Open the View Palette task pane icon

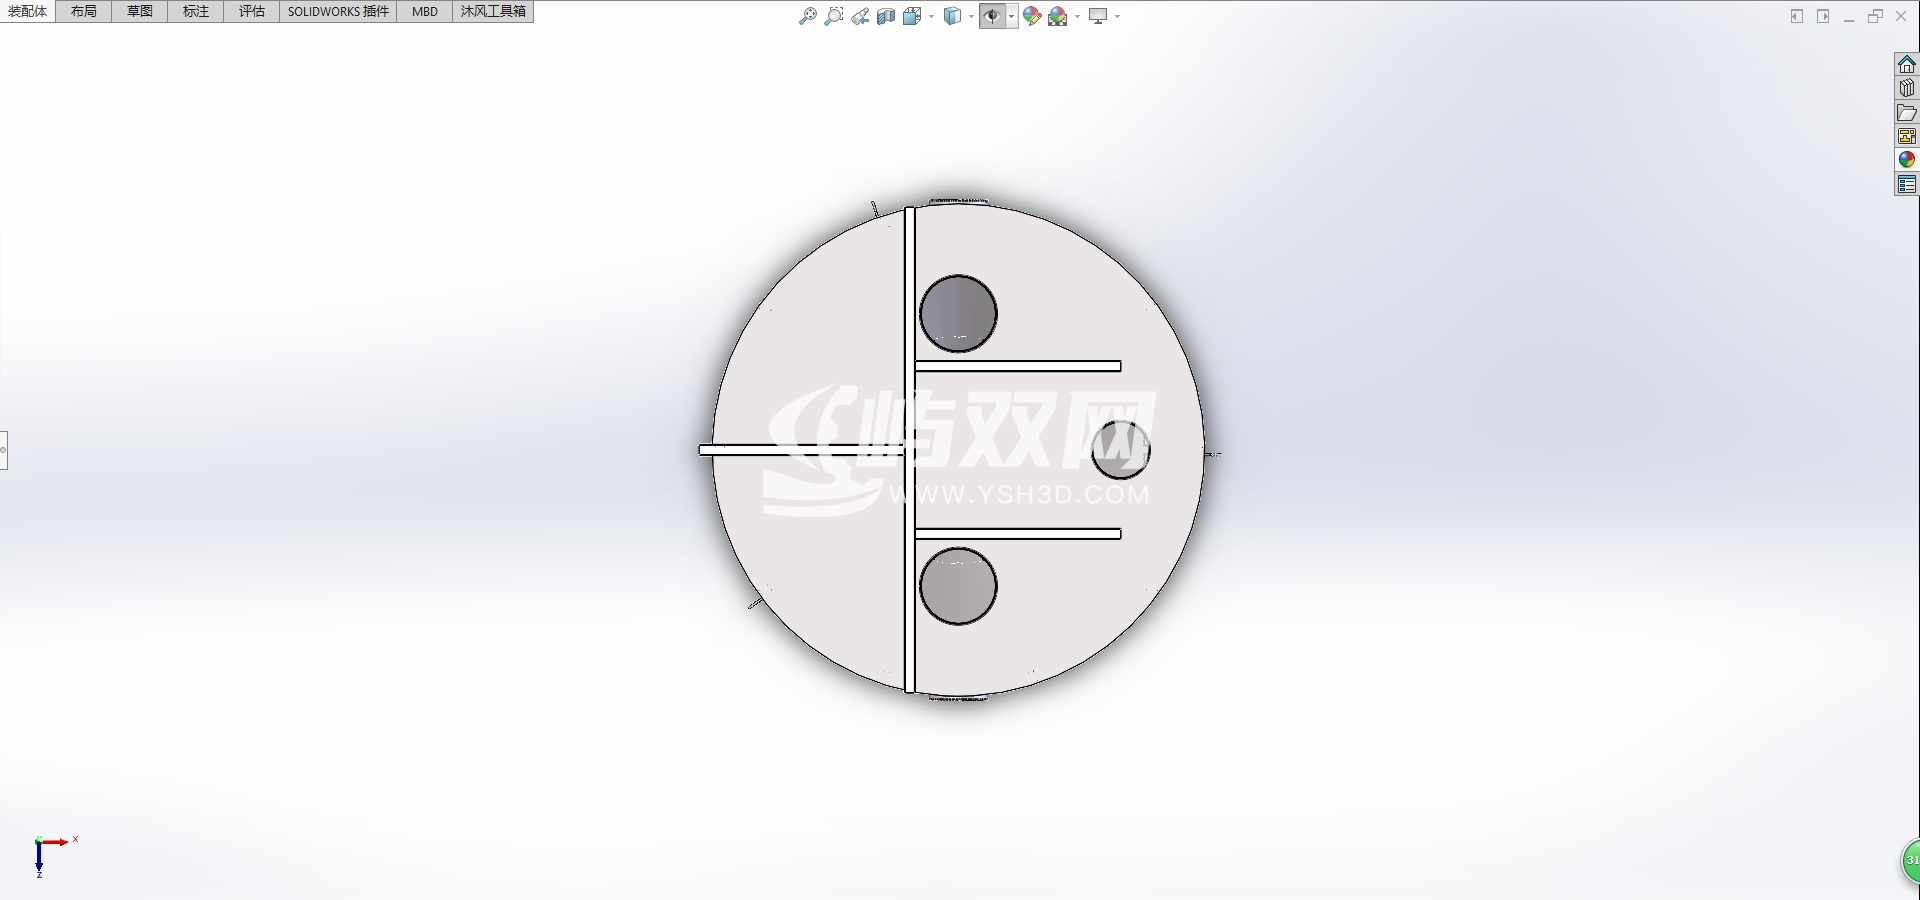[x=1907, y=136]
